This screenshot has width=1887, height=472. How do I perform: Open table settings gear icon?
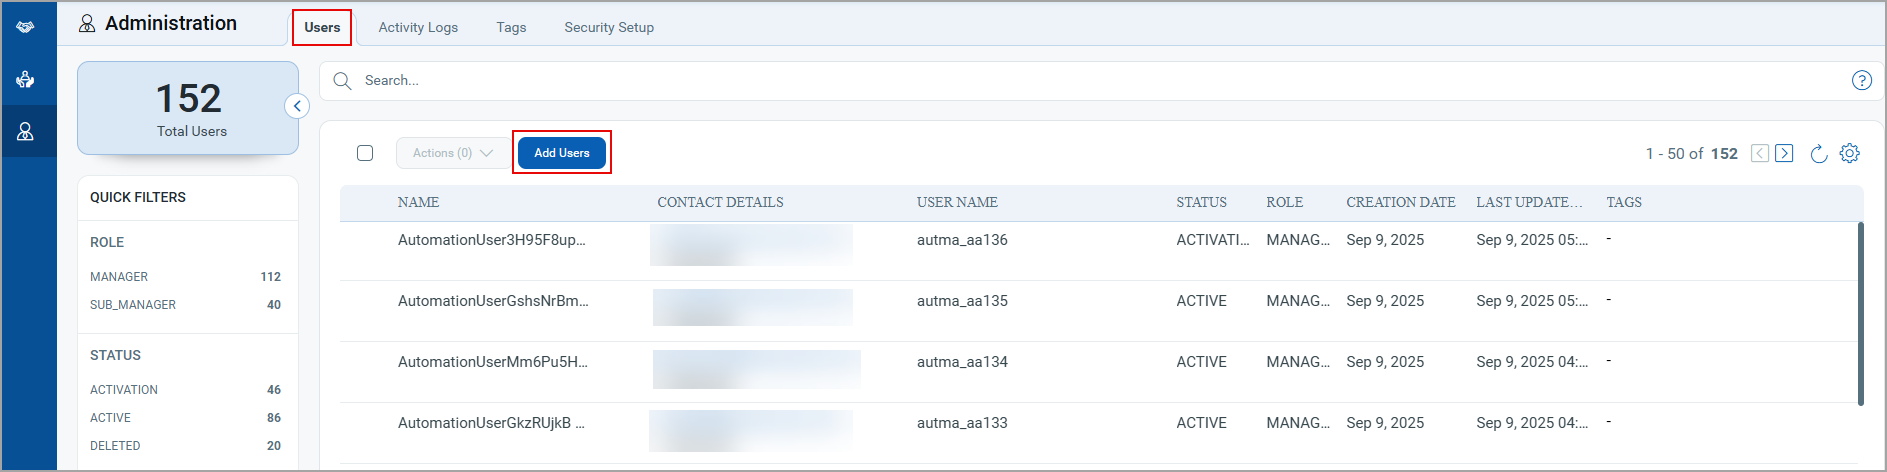(1850, 153)
